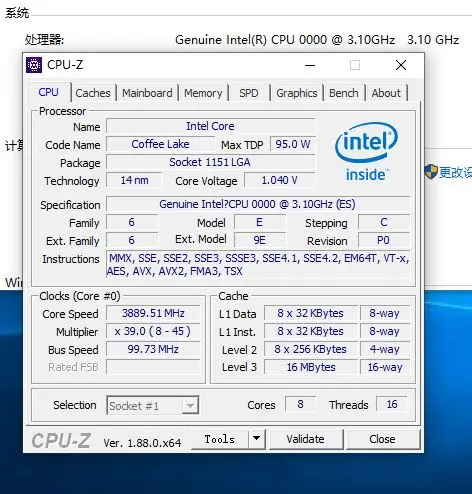Click the 1.040 V core voltage value
Image resolution: width=472 pixels, height=494 pixels.
pos(280,180)
